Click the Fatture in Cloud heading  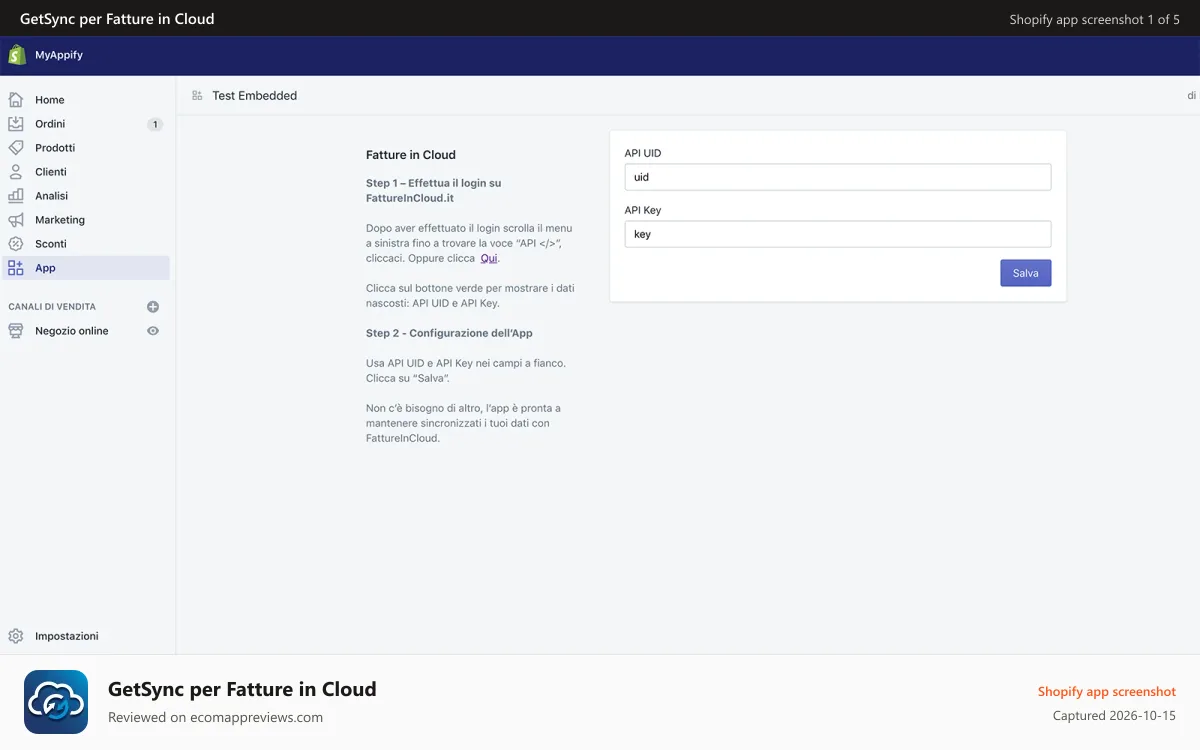pos(411,155)
